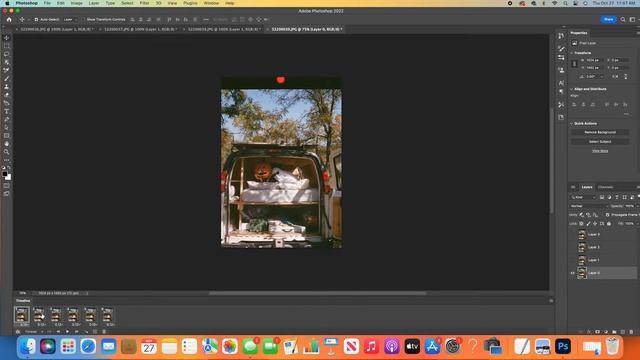Select the Brush tool
Image resolution: width=640 pixels, height=360 pixels.
7,78
